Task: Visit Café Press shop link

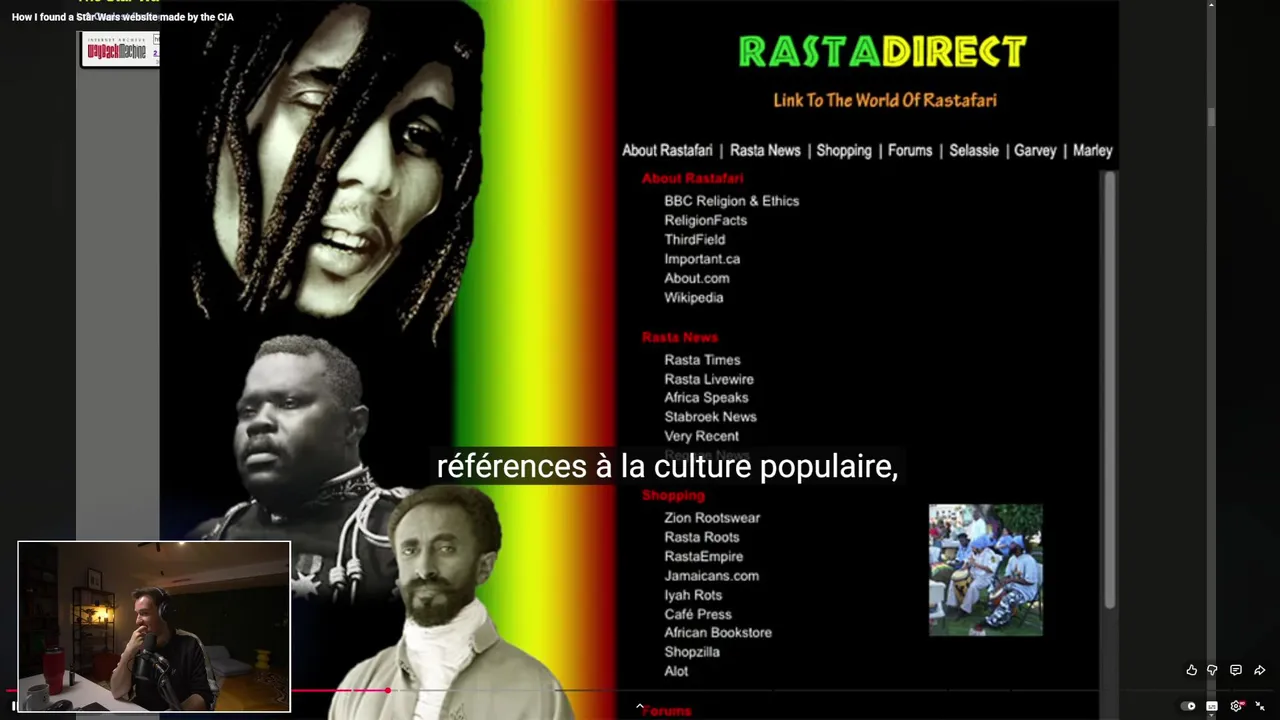Action: pos(698,614)
